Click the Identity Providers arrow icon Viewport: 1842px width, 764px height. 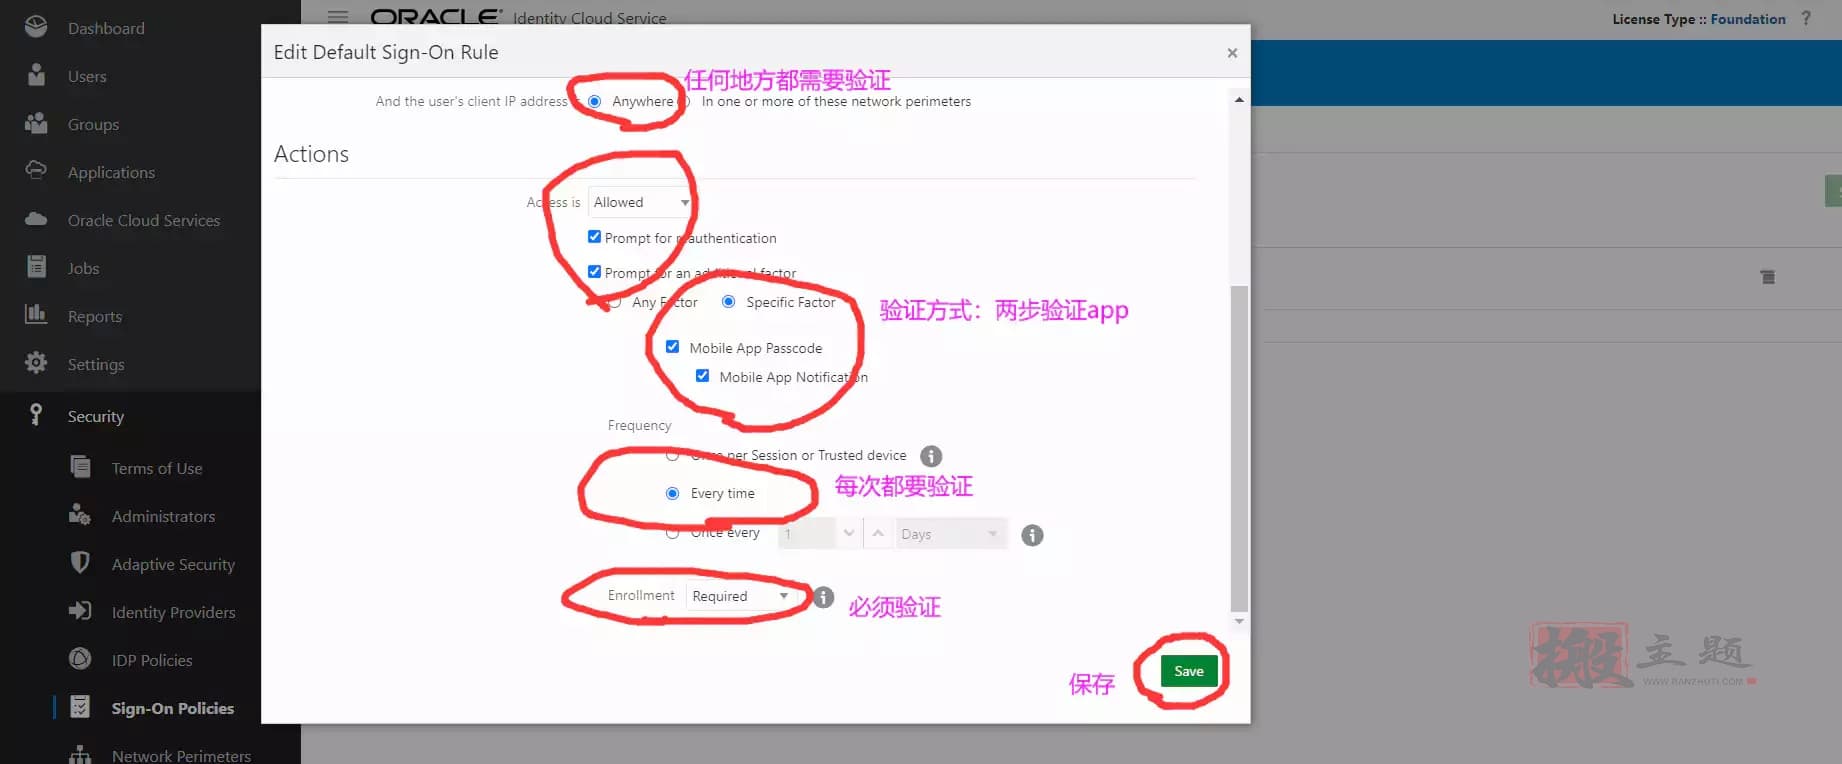[x=80, y=610]
